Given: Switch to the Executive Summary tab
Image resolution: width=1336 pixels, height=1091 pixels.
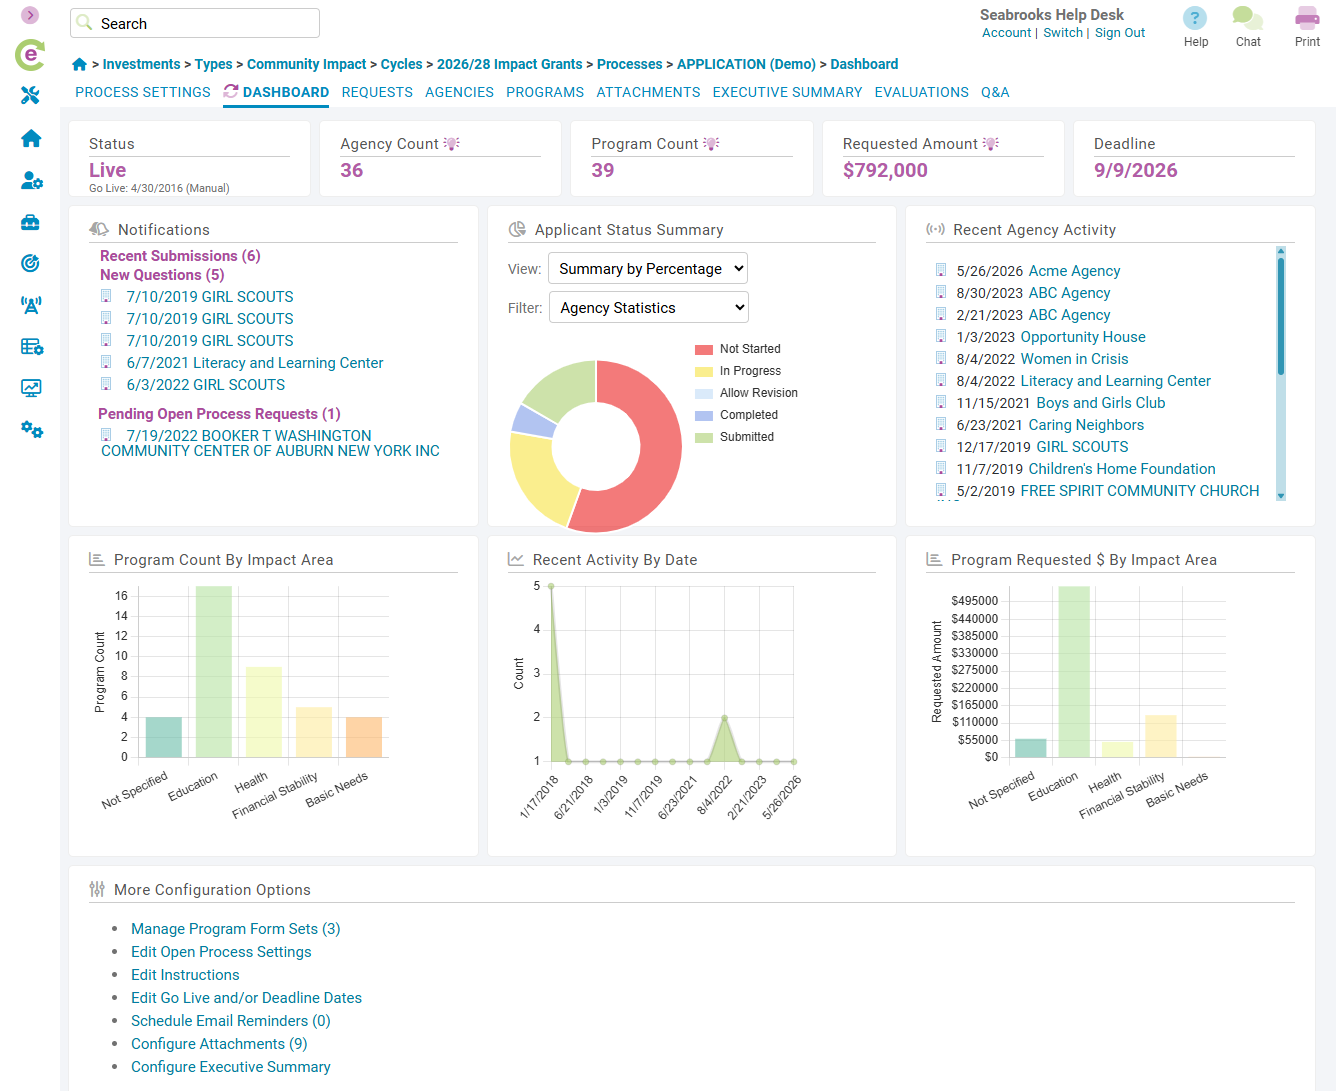Looking at the screenshot, I should click(787, 92).
